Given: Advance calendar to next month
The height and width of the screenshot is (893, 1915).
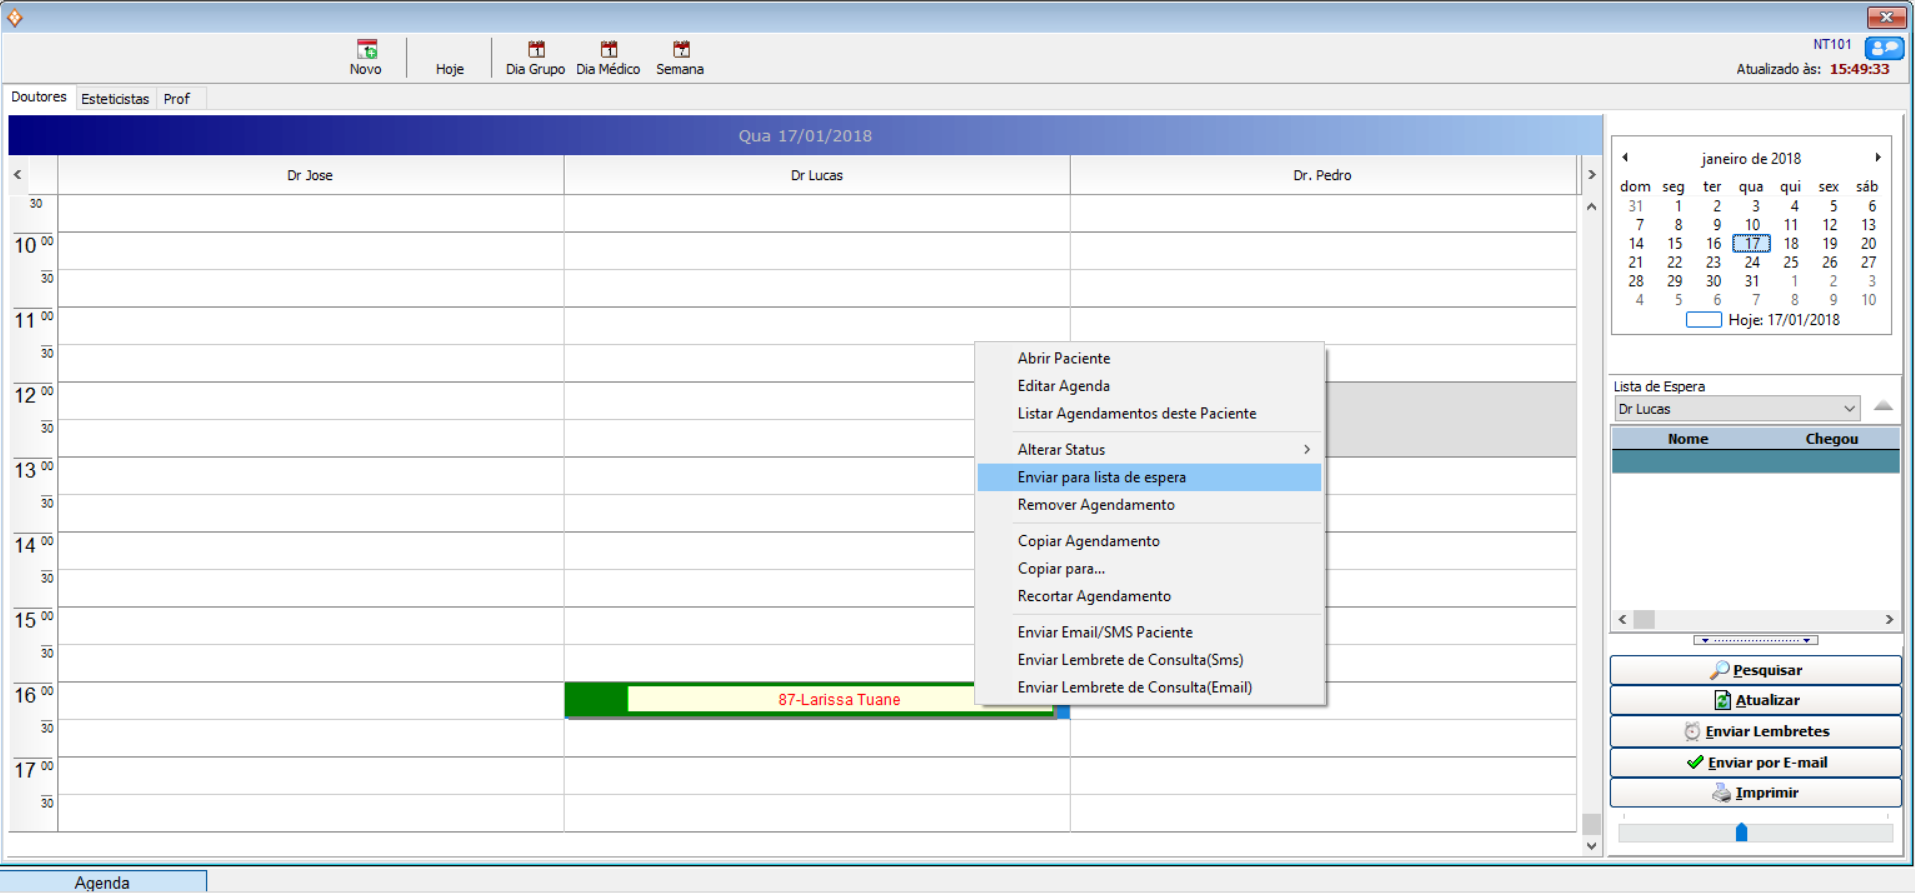Looking at the screenshot, I should pos(1877,157).
